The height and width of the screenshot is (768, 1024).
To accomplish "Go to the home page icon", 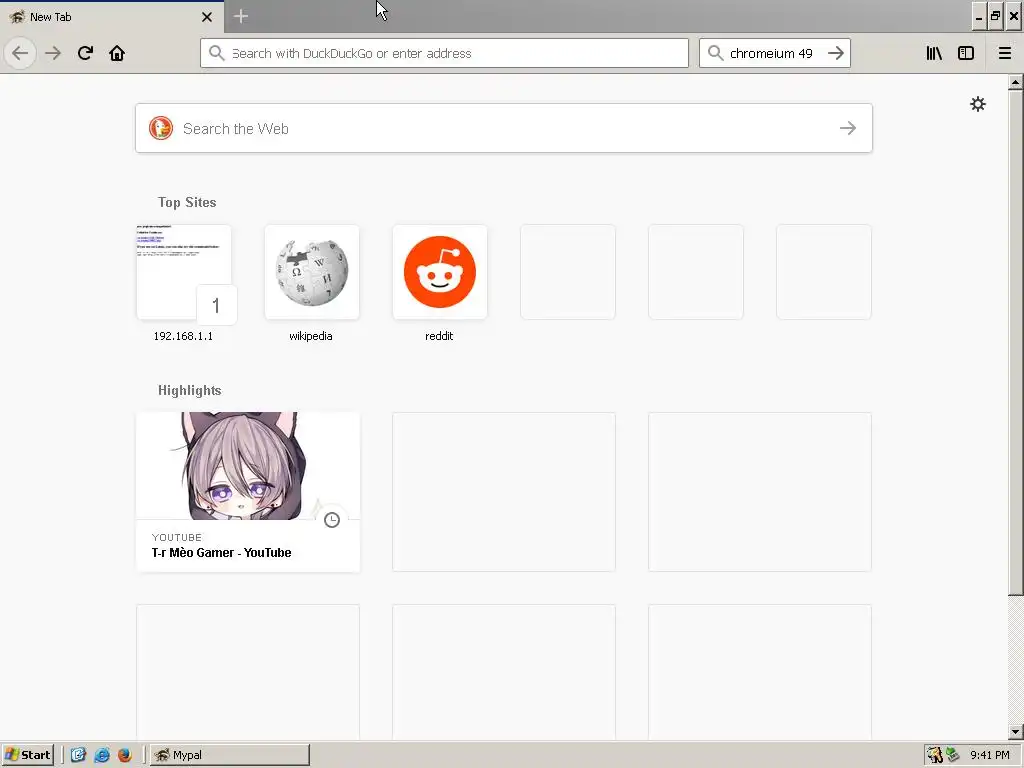I will tap(117, 53).
